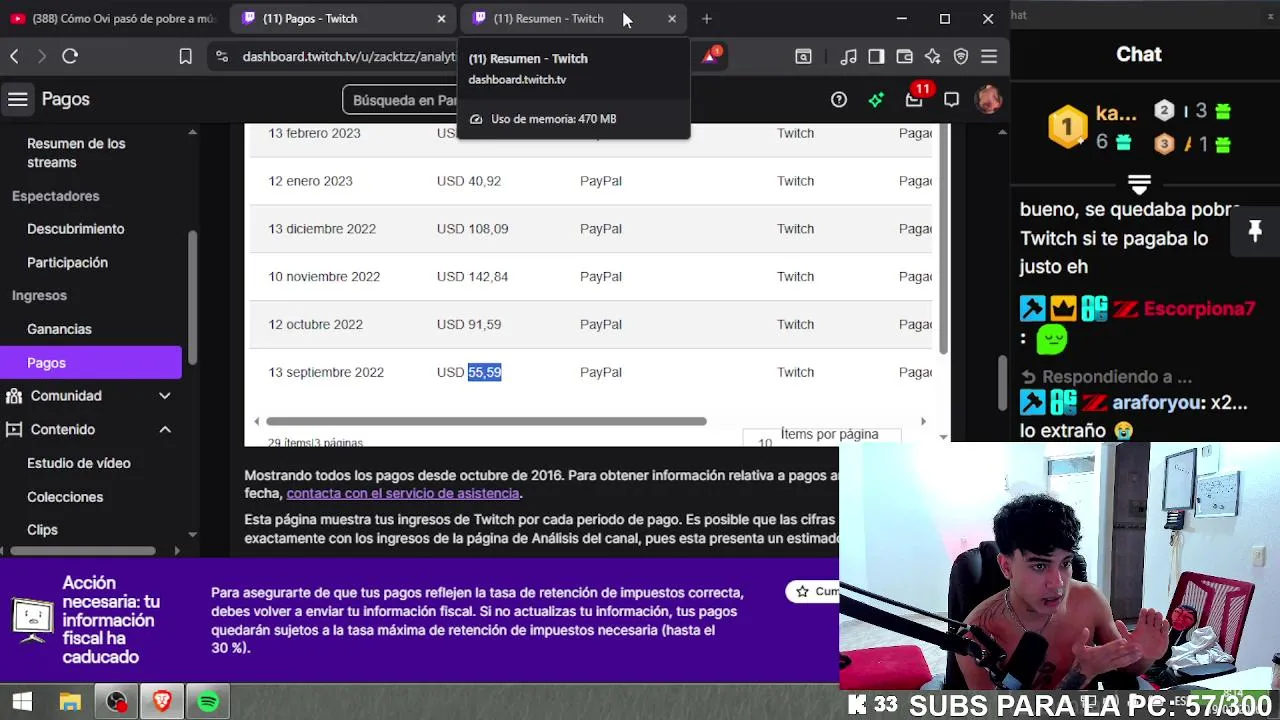Click the table horizontal scrollbar thumb
Screen dimensions: 1280x720
(486, 422)
